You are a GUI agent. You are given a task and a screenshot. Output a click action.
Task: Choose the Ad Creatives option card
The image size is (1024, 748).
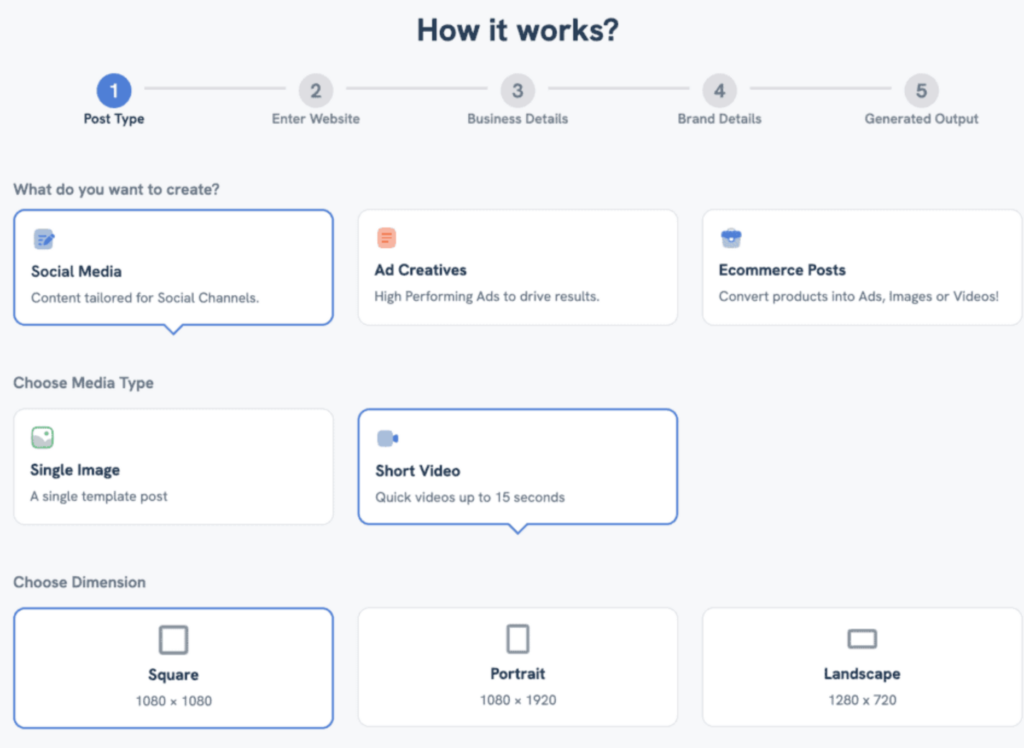click(x=517, y=268)
